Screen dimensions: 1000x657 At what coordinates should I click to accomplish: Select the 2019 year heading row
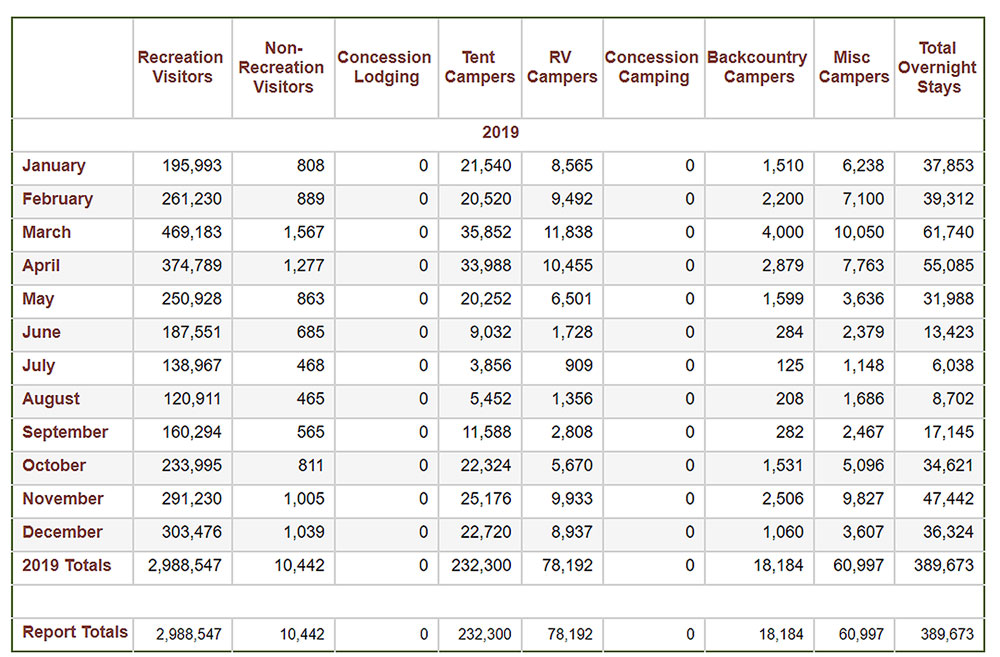click(x=500, y=133)
